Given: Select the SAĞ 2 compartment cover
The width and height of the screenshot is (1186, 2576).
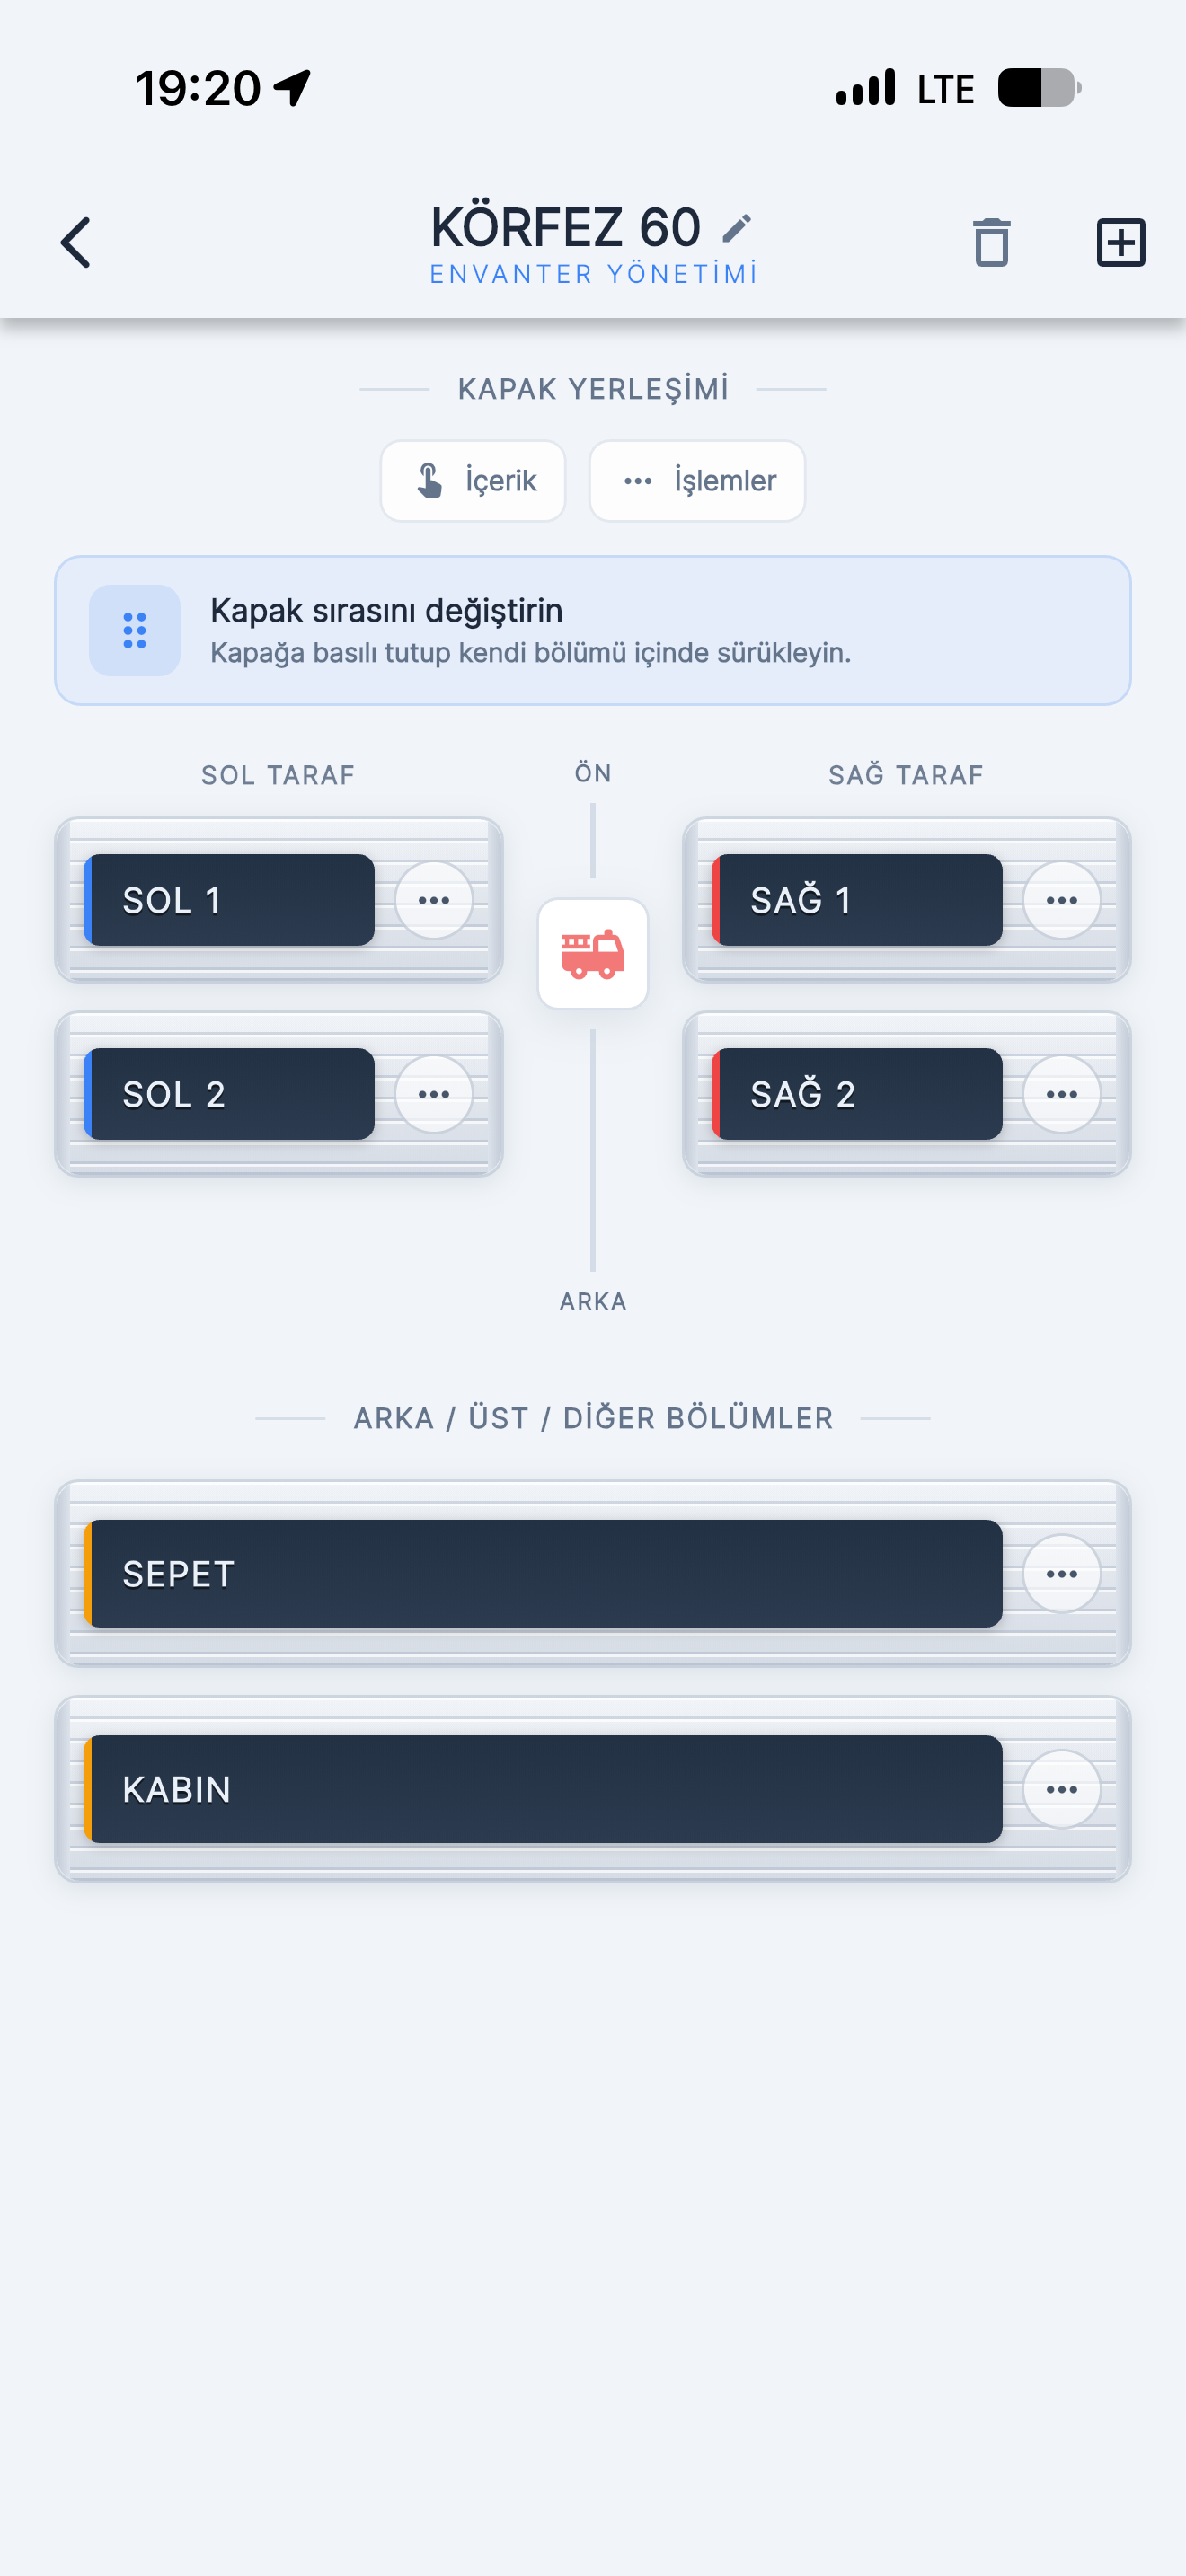Looking at the screenshot, I should [857, 1094].
